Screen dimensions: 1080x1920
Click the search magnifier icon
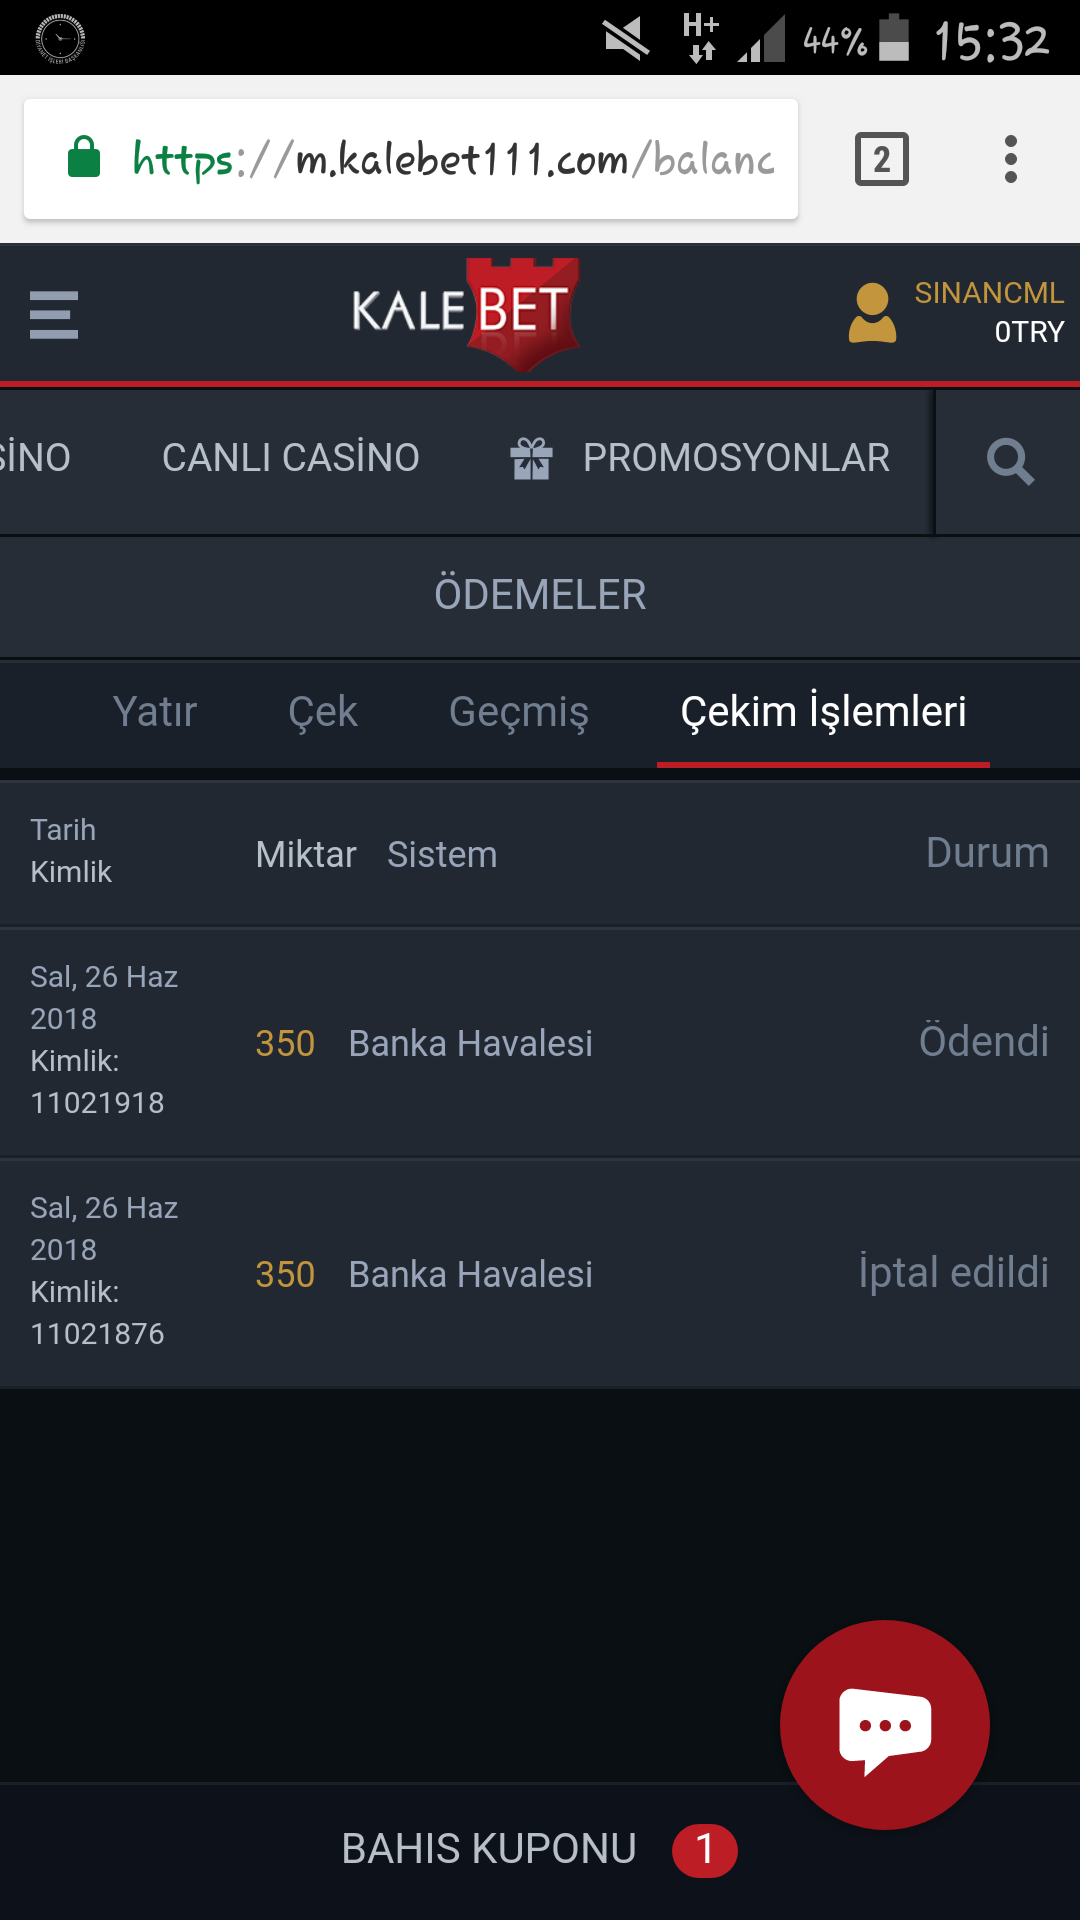coord(1010,461)
